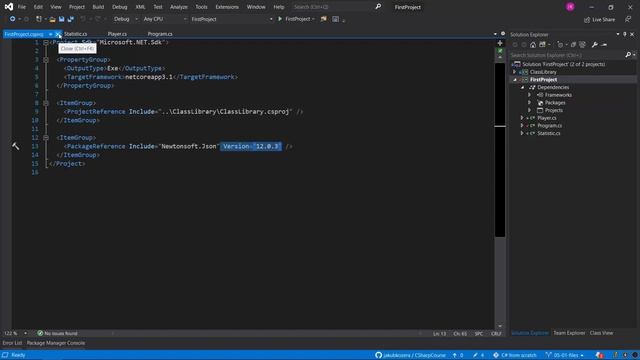Screen dimensions: 640x360
Task: Open Solution Explorer window options dropdown
Action: pos(618,34)
